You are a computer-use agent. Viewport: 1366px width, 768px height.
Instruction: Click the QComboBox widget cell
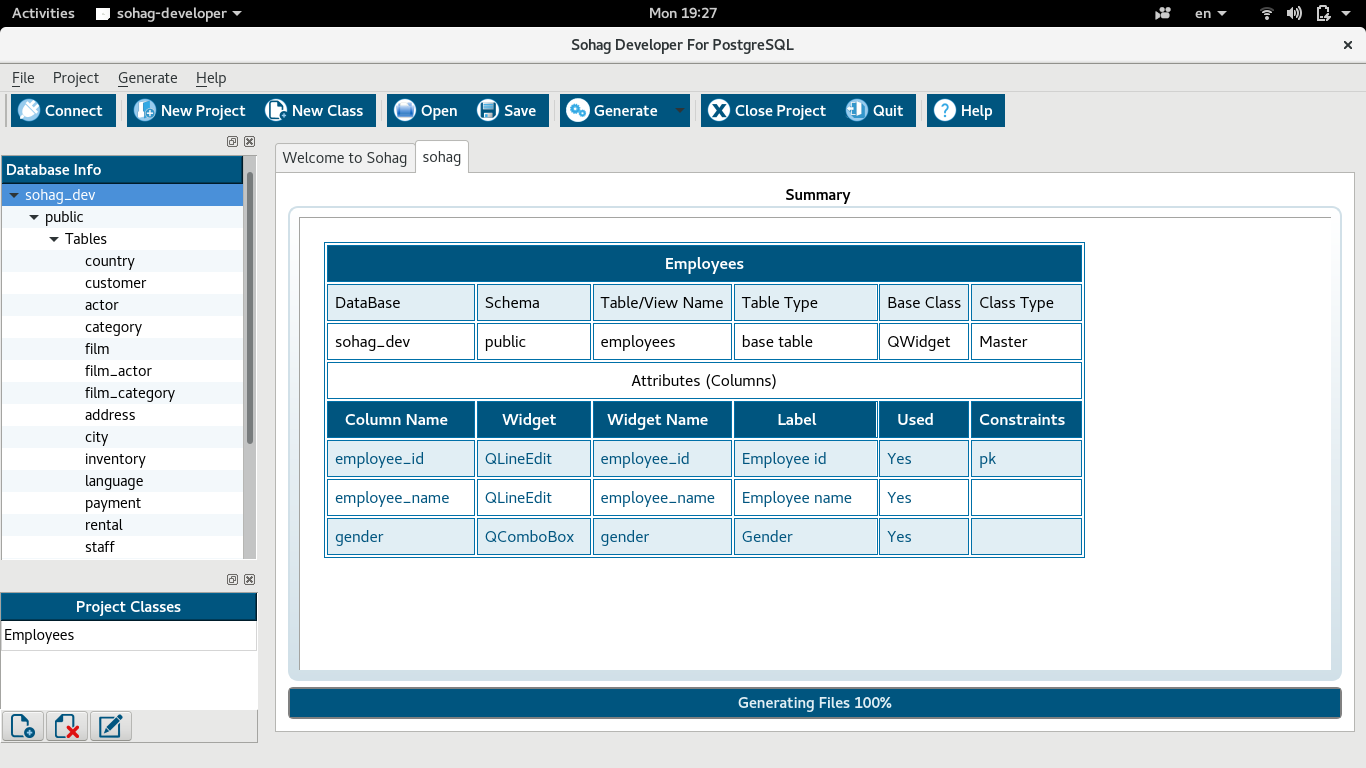[533, 537]
